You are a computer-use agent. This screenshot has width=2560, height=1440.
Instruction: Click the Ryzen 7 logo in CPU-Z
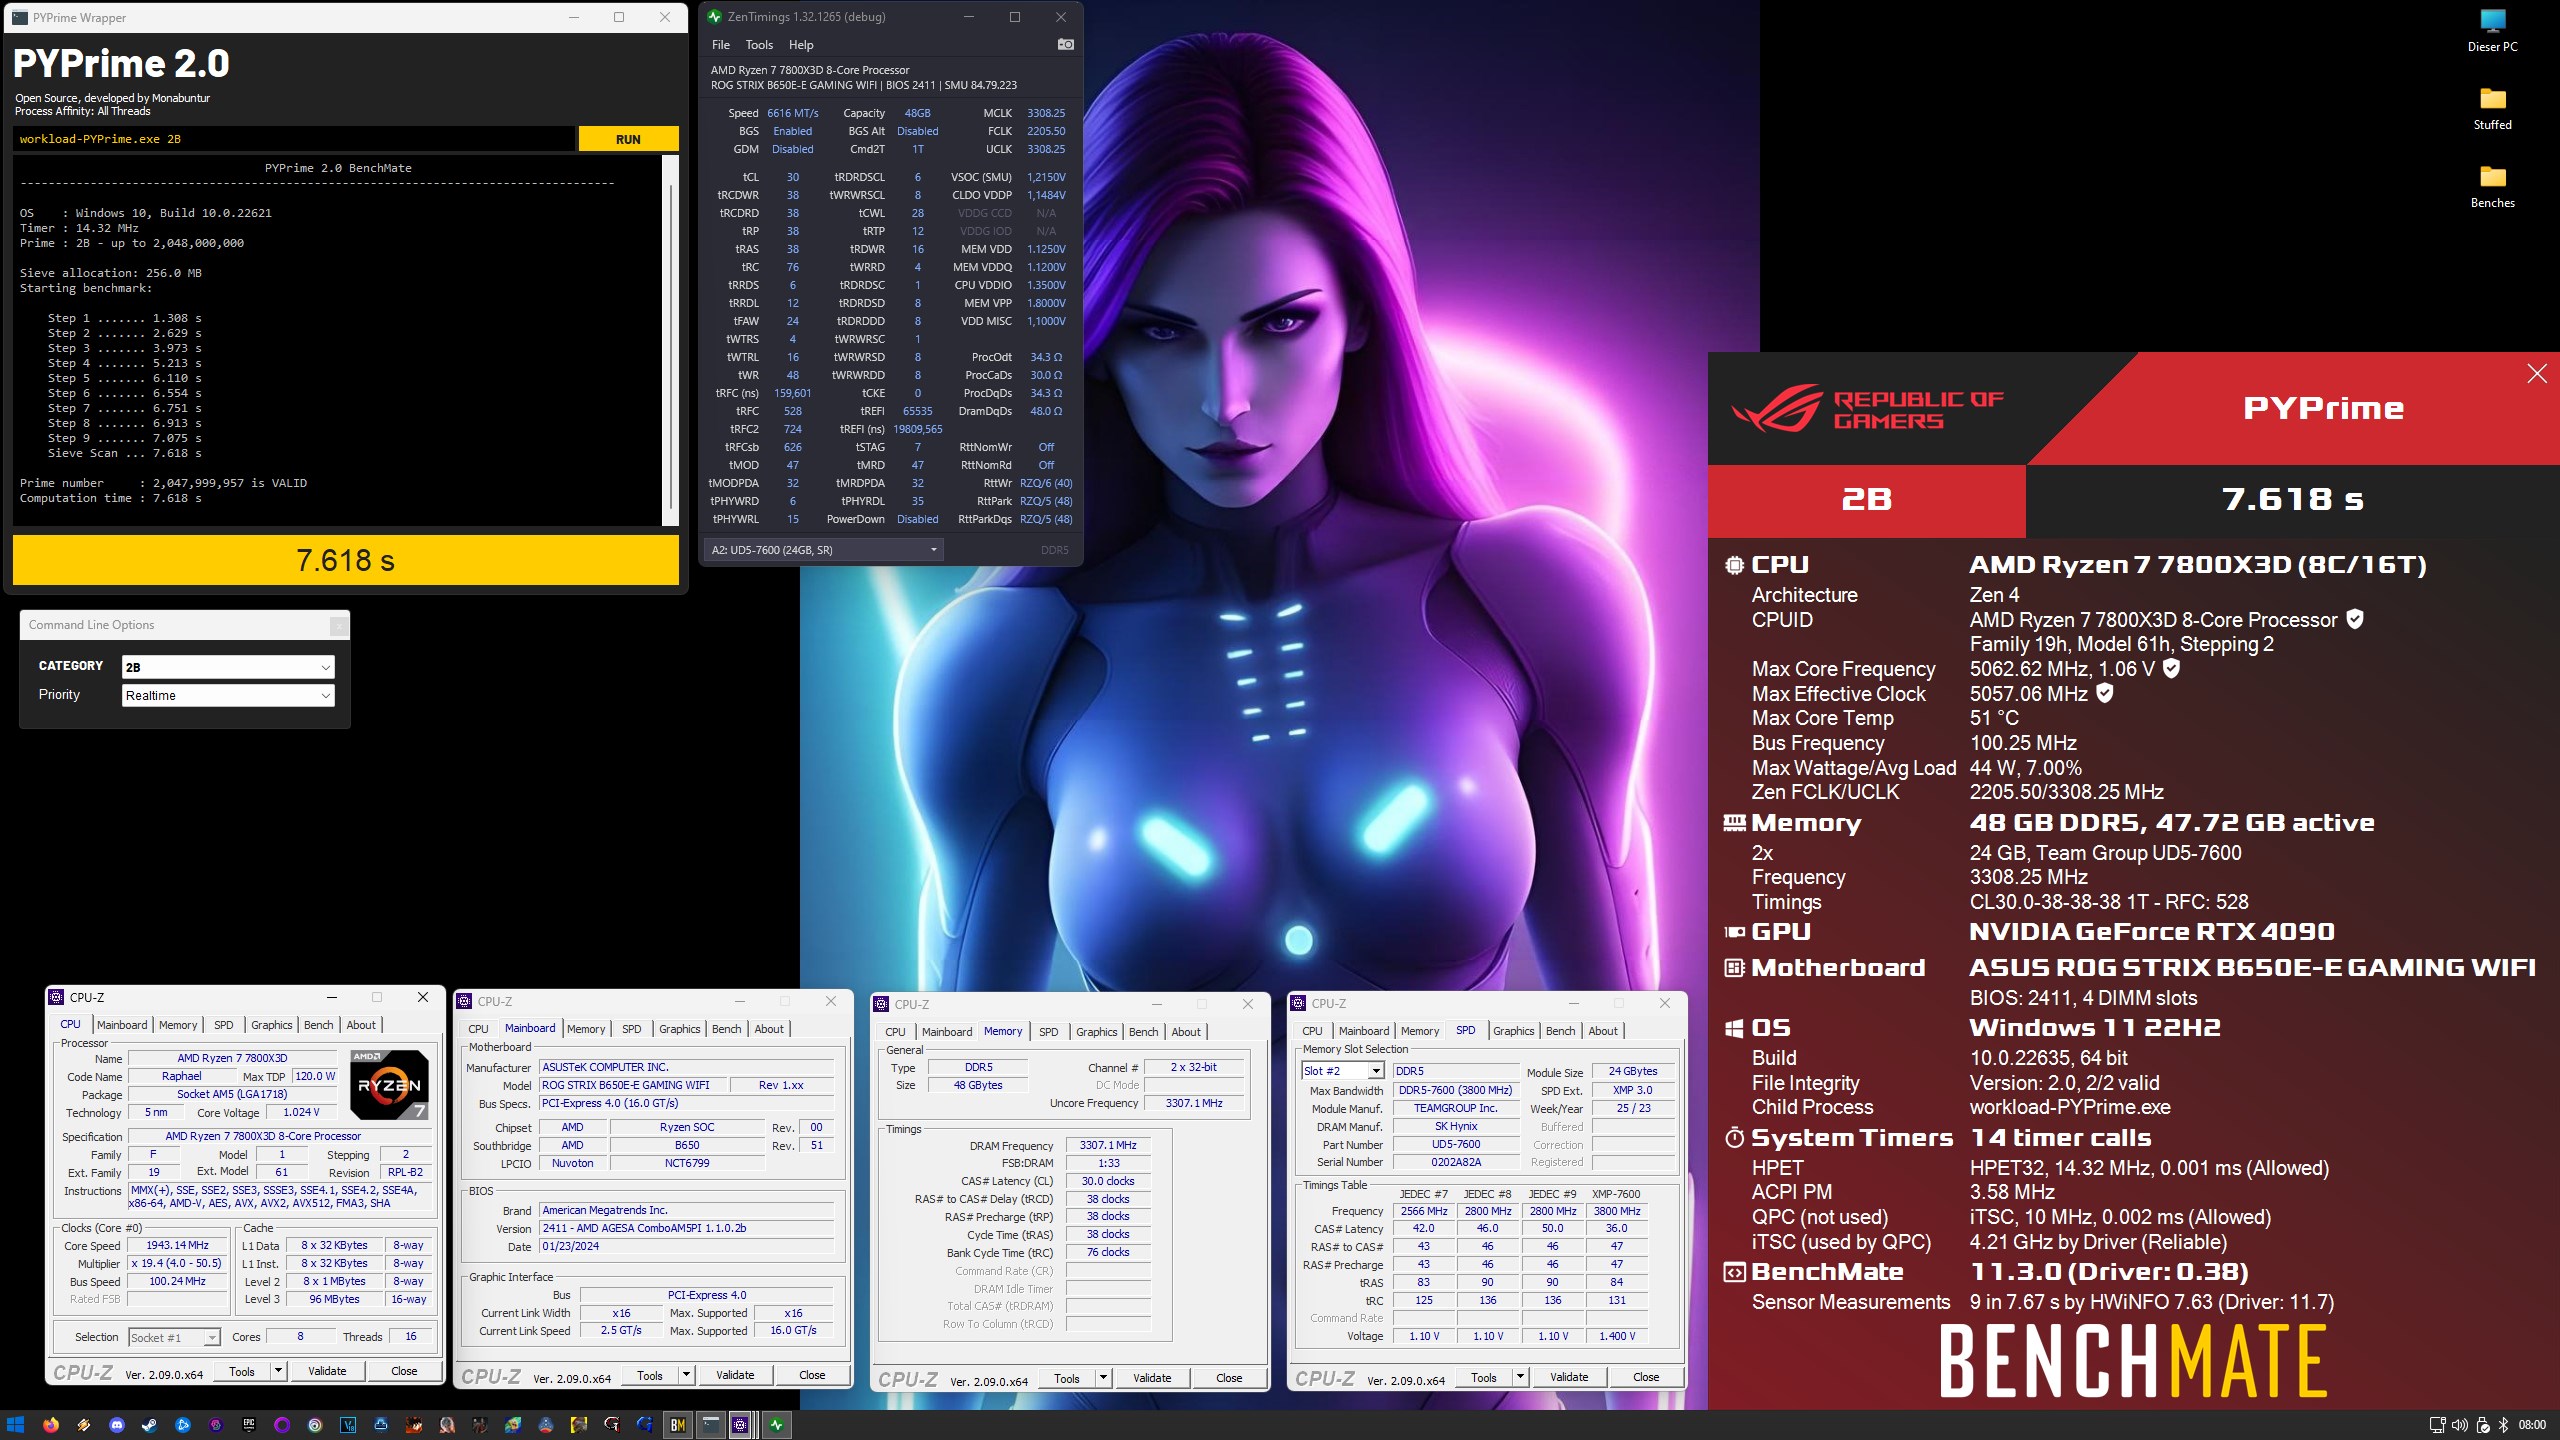[390, 1085]
